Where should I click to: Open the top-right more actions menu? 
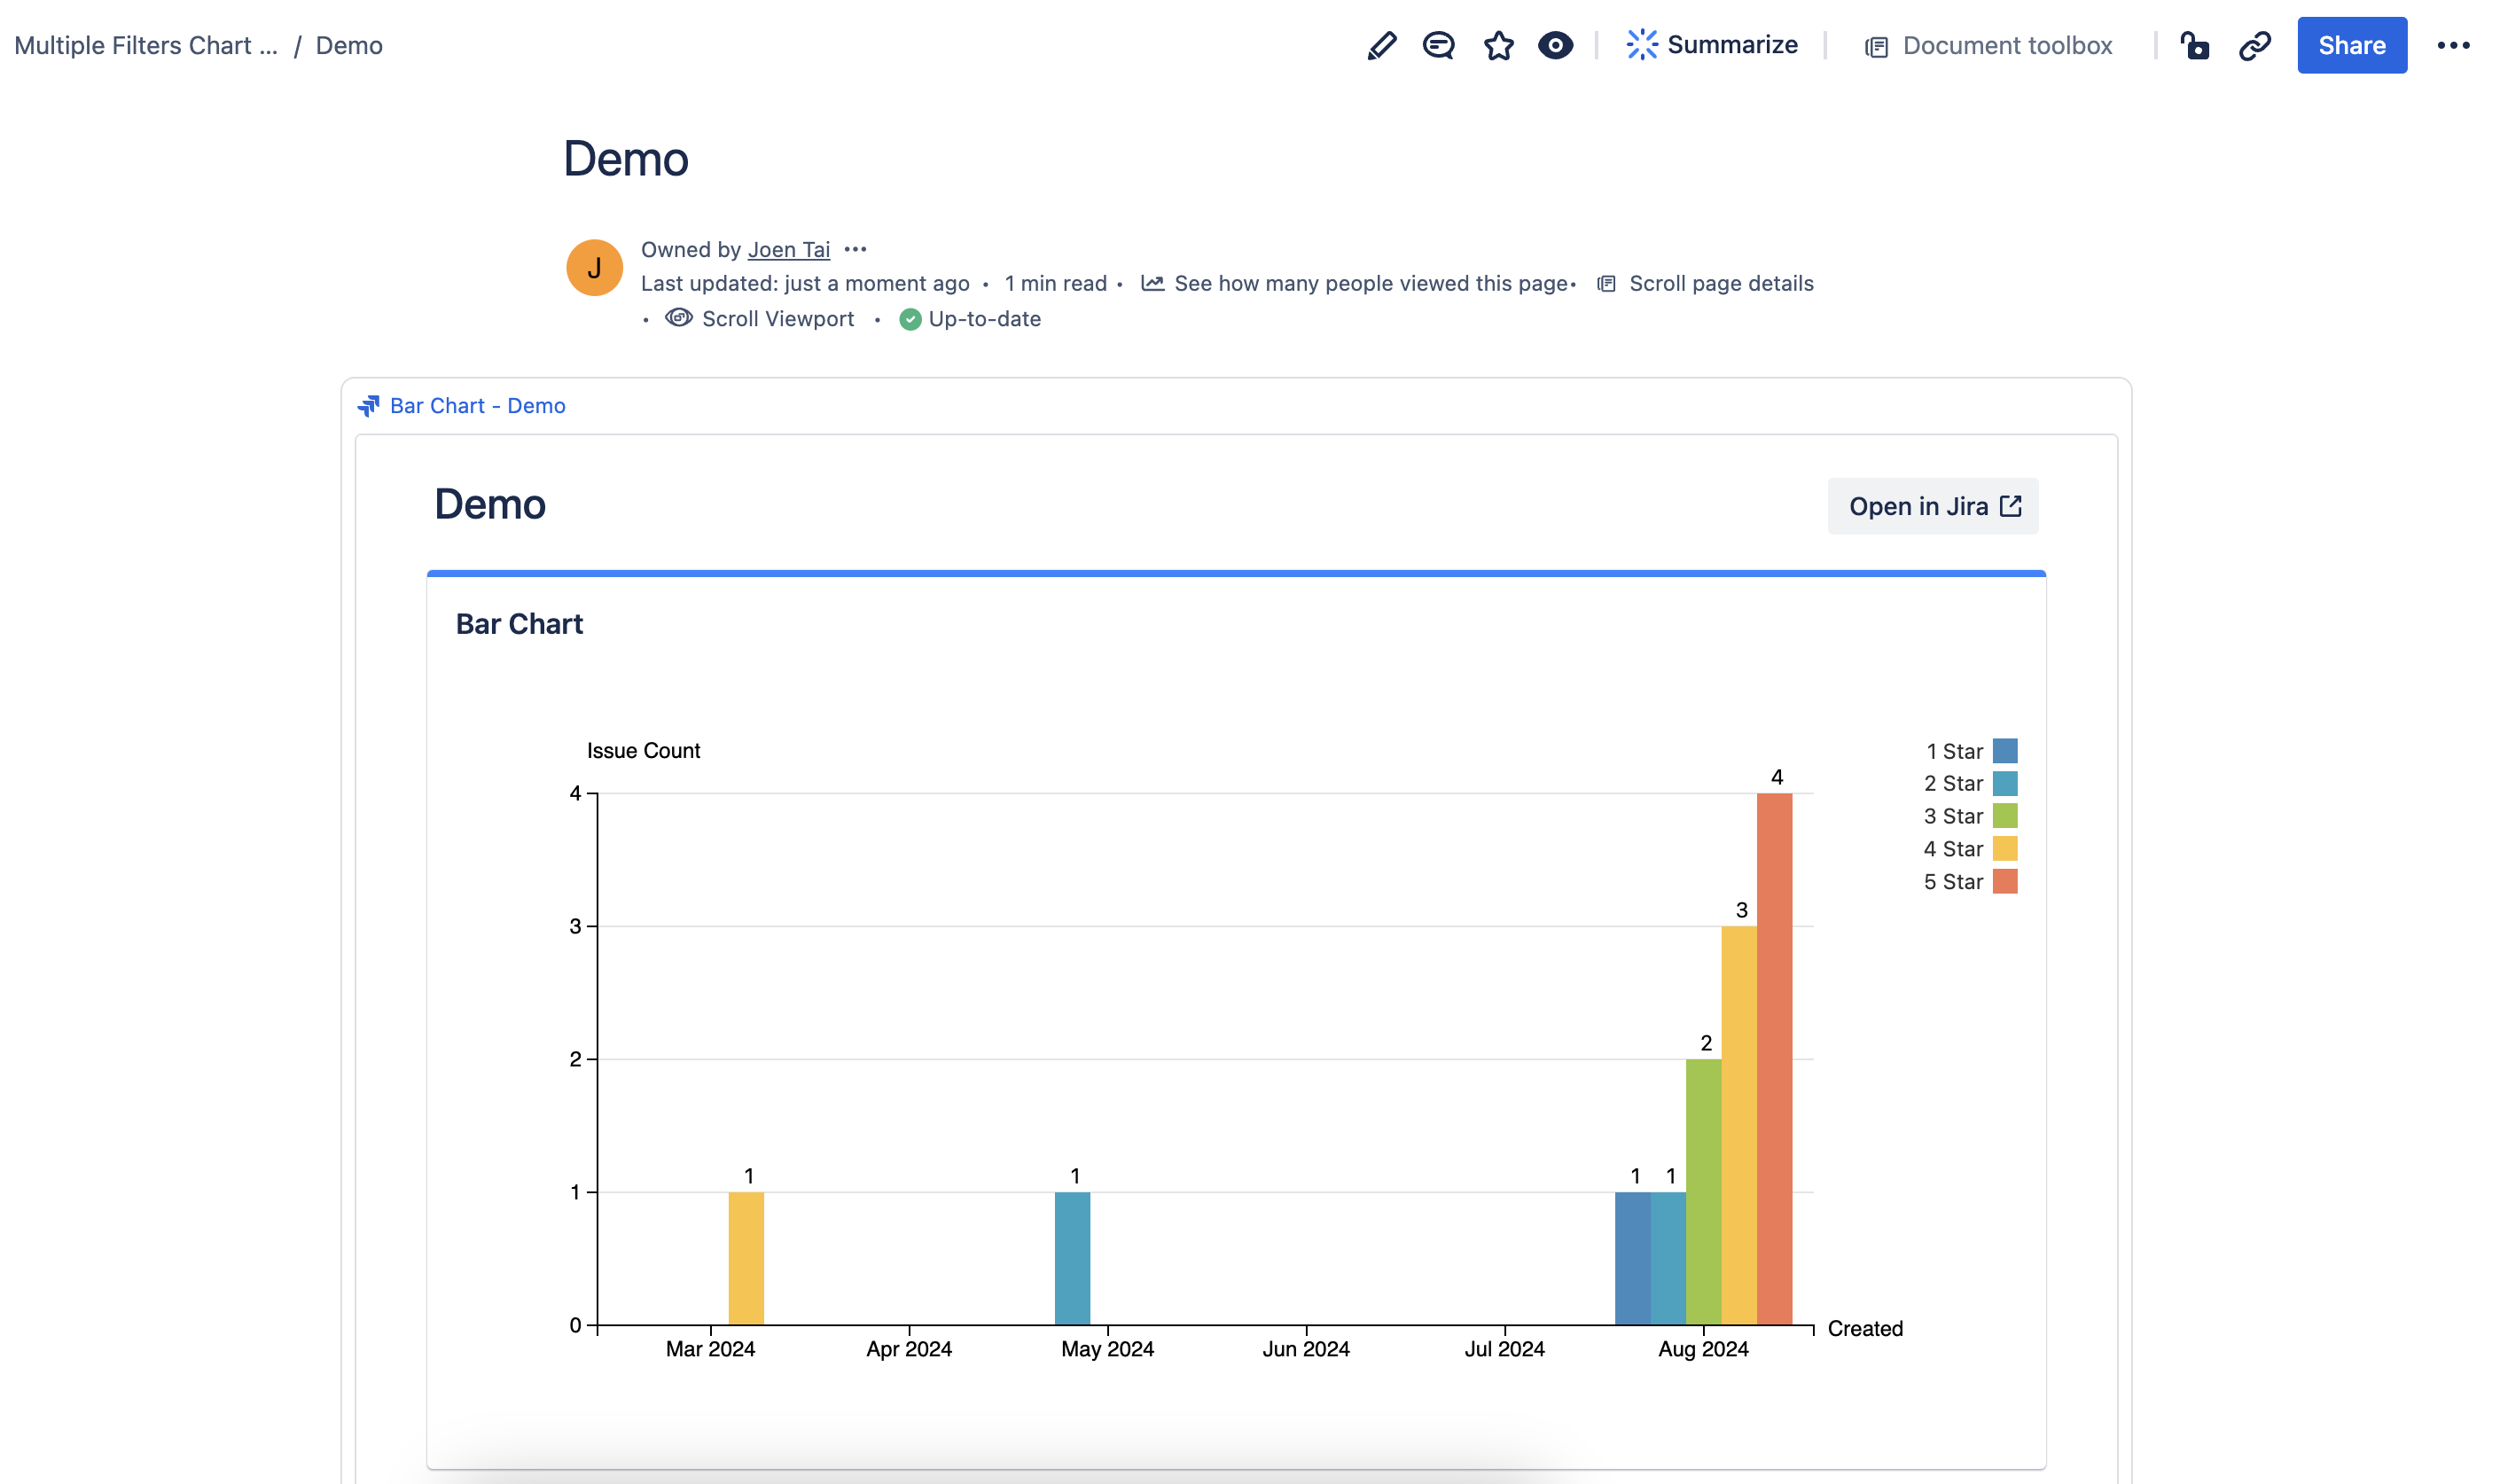2453,45
